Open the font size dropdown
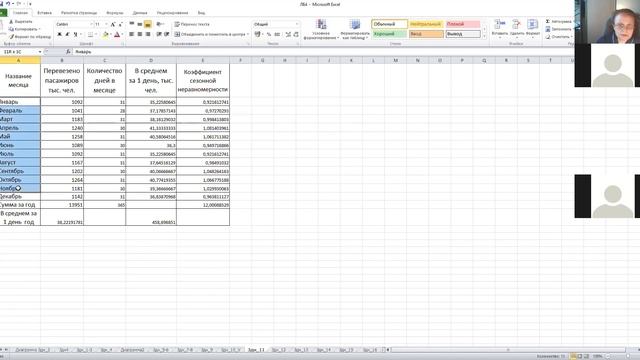 [106, 24]
